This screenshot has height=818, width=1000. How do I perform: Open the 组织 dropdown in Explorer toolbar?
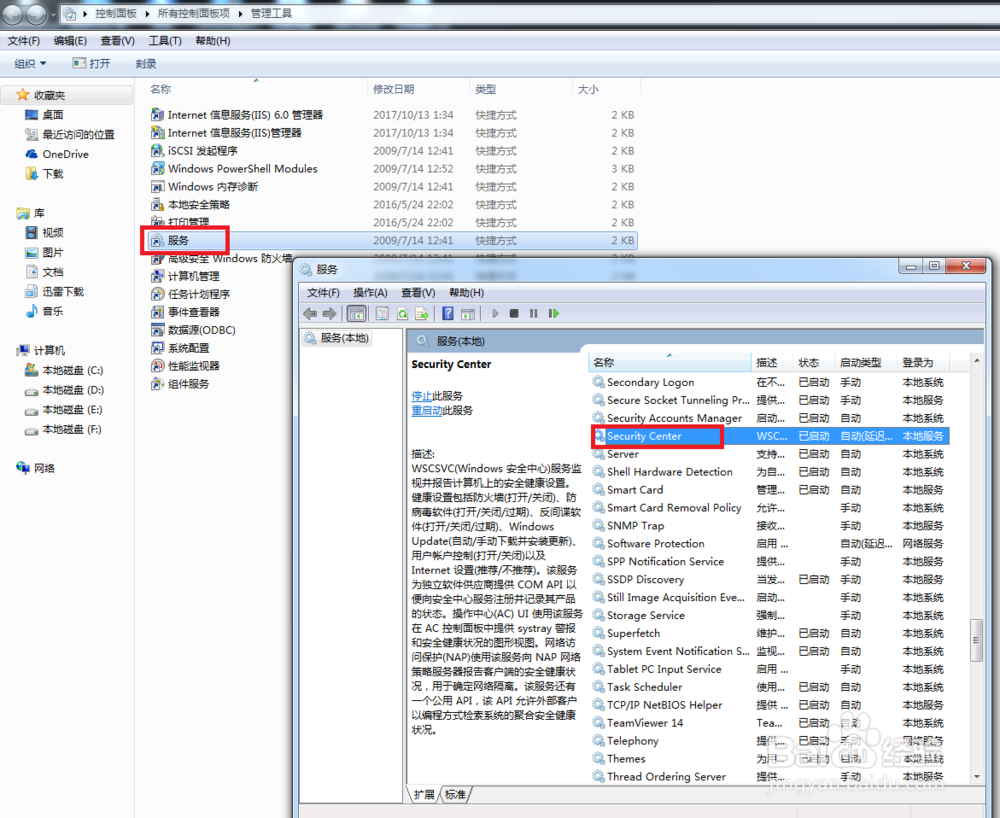pyautogui.click(x=28, y=63)
